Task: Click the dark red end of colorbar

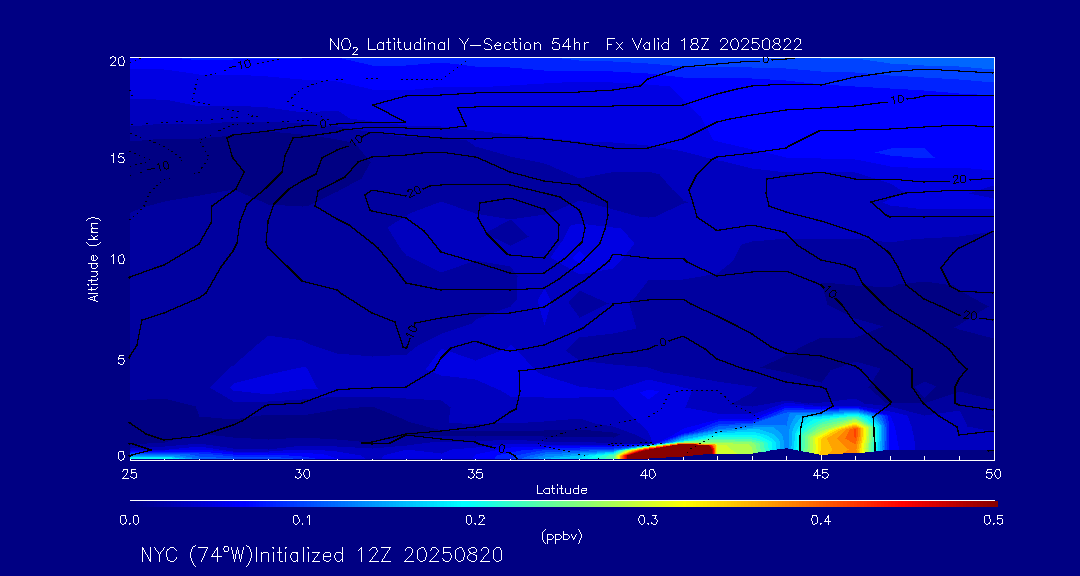Action: 988,502
